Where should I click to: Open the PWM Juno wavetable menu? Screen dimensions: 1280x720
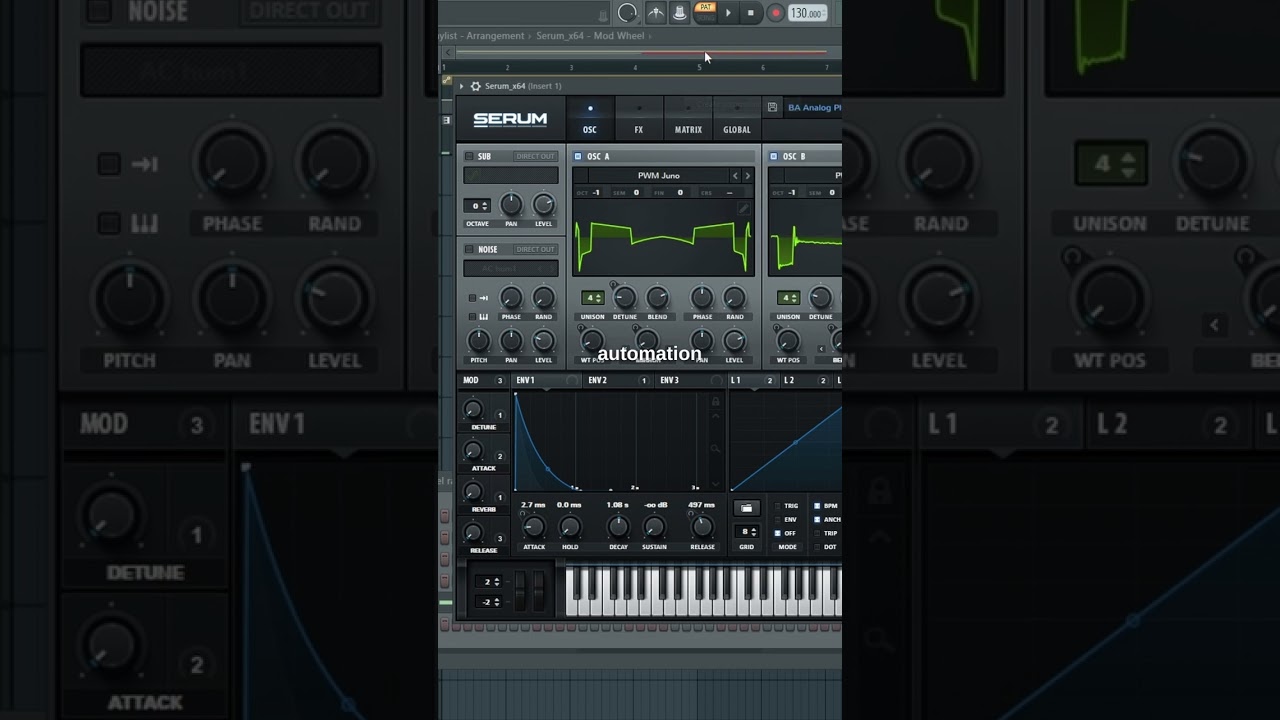click(658, 176)
